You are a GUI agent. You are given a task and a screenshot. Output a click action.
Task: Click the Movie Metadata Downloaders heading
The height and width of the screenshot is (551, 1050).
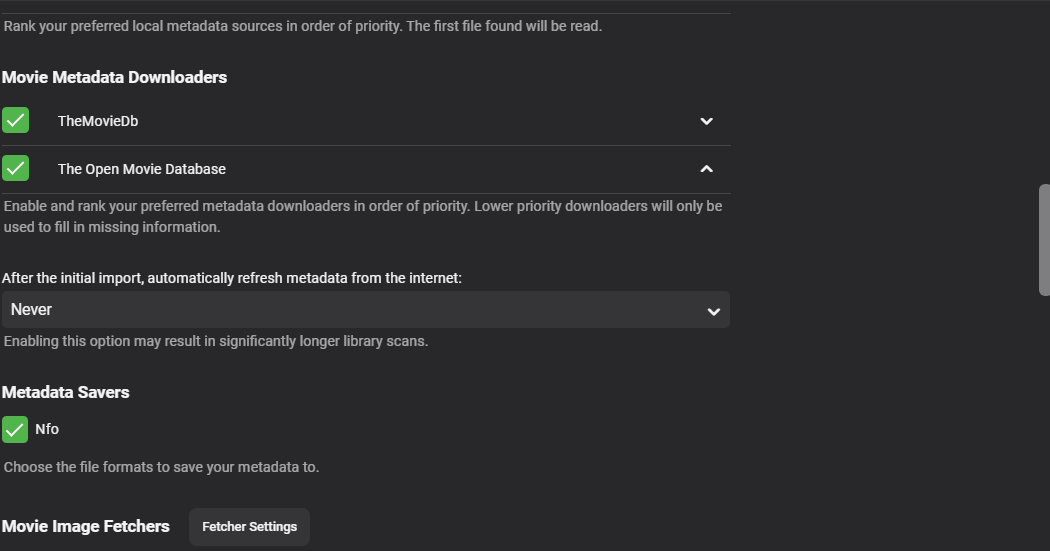tap(114, 77)
